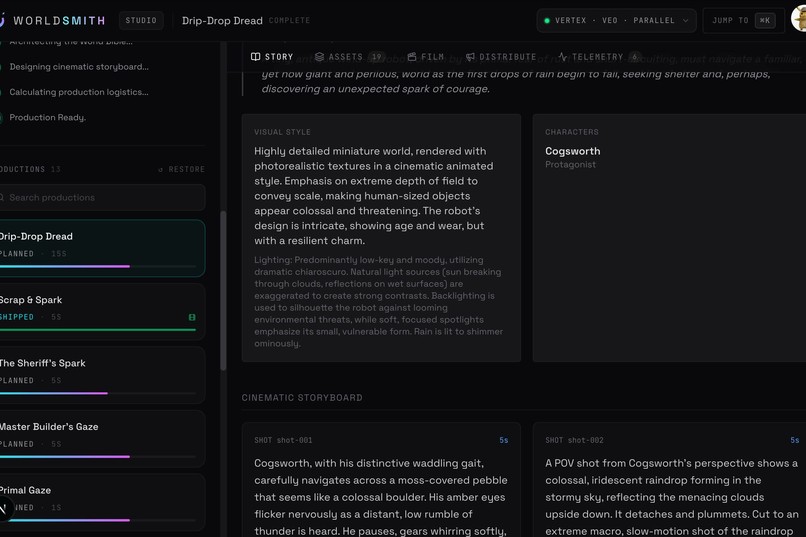The image size is (806, 537).
Task: Open the Assets tab
Action: tap(348, 57)
